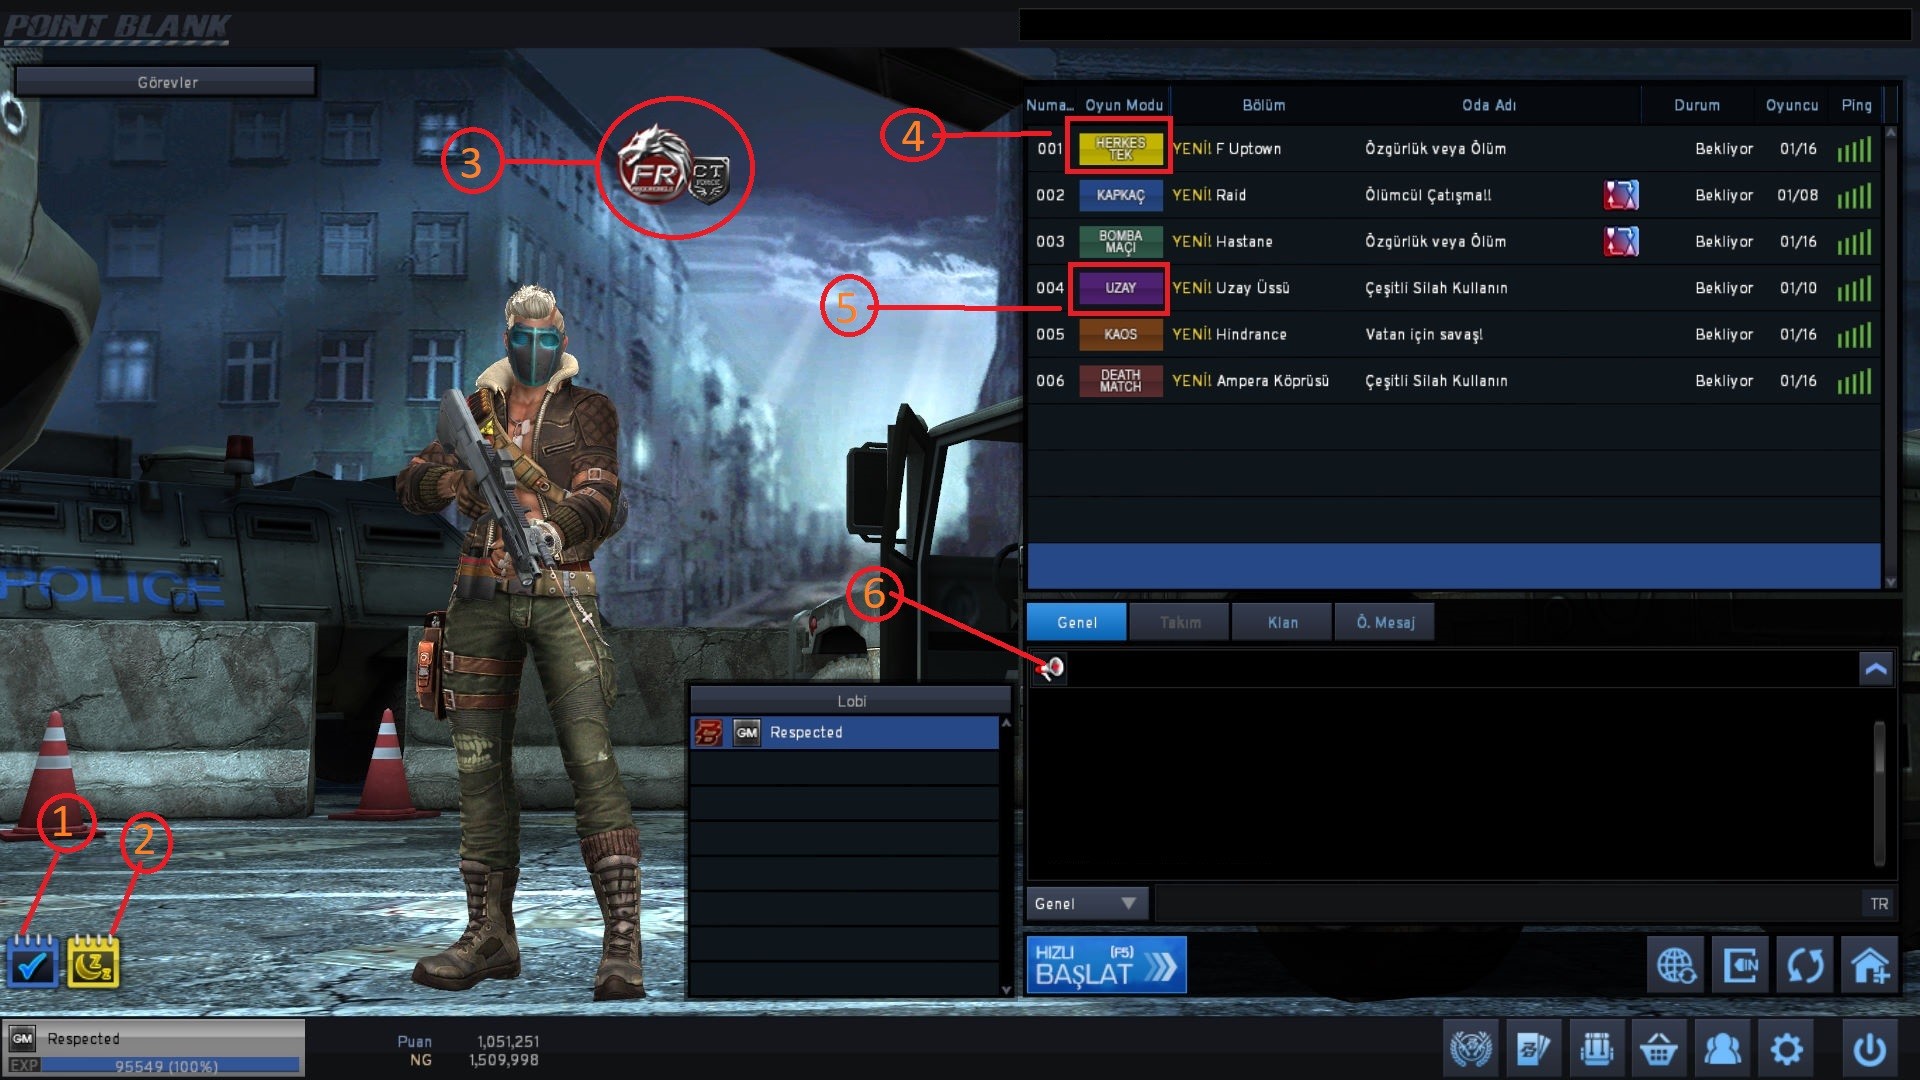1920x1080 pixels.
Task: Click the room list scroll down arrow
Action: click(1890, 581)
